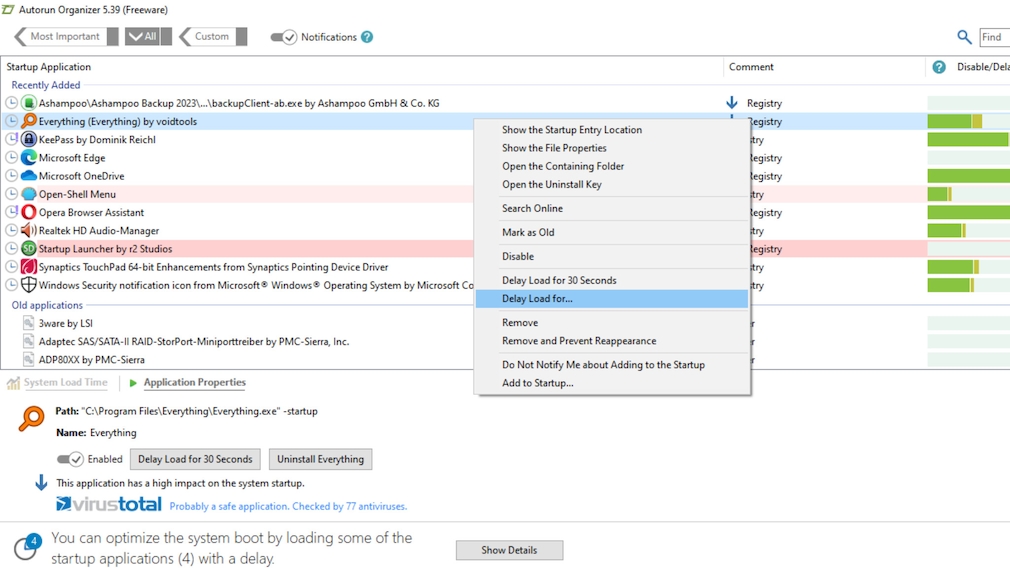Click the Comment column header
The image size is (1010, 568).
[751, 67]
